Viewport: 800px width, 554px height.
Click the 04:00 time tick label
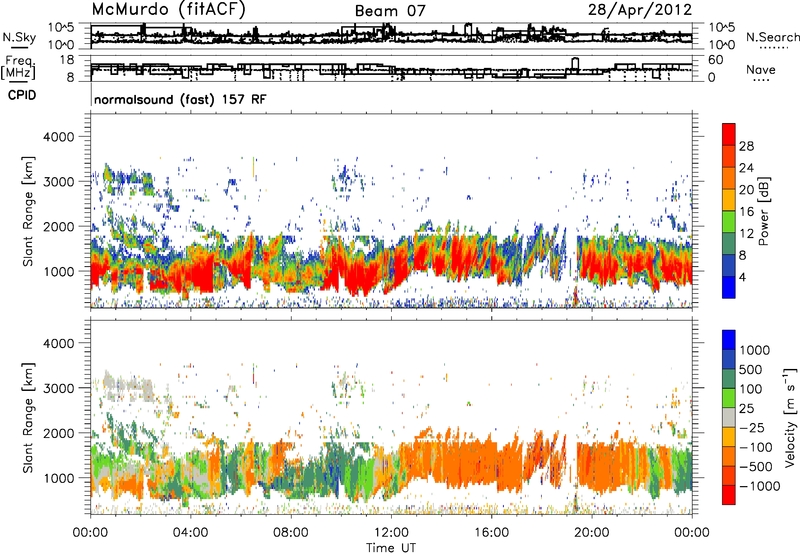(191, 533)
